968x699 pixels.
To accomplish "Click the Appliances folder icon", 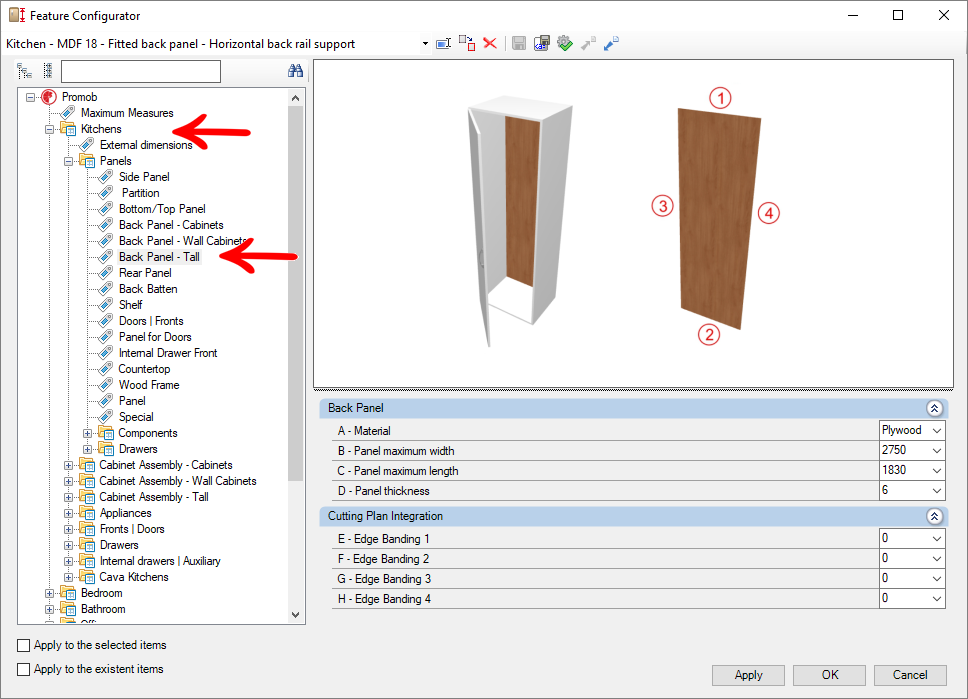I will click(87, 513).
